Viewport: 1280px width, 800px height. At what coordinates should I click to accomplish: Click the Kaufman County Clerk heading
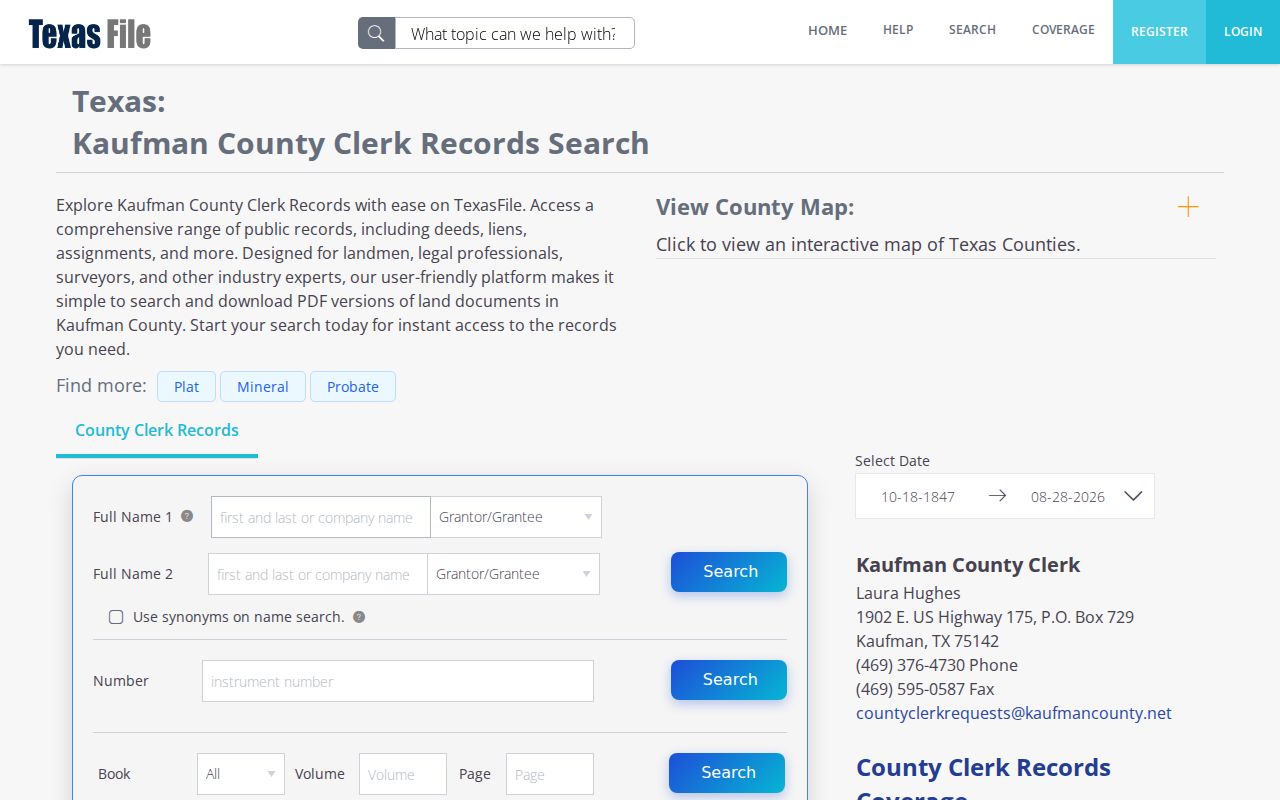tap(968, 565)
